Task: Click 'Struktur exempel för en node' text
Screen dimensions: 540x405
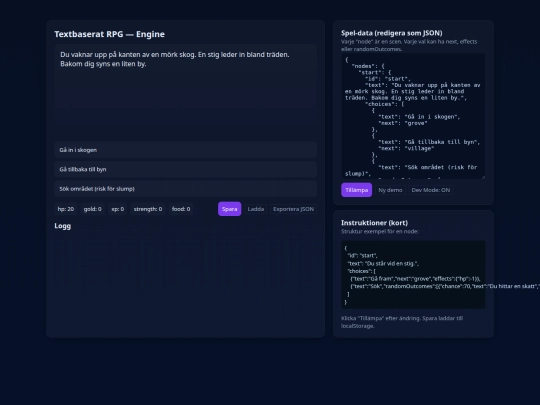Action: [380, 231]
